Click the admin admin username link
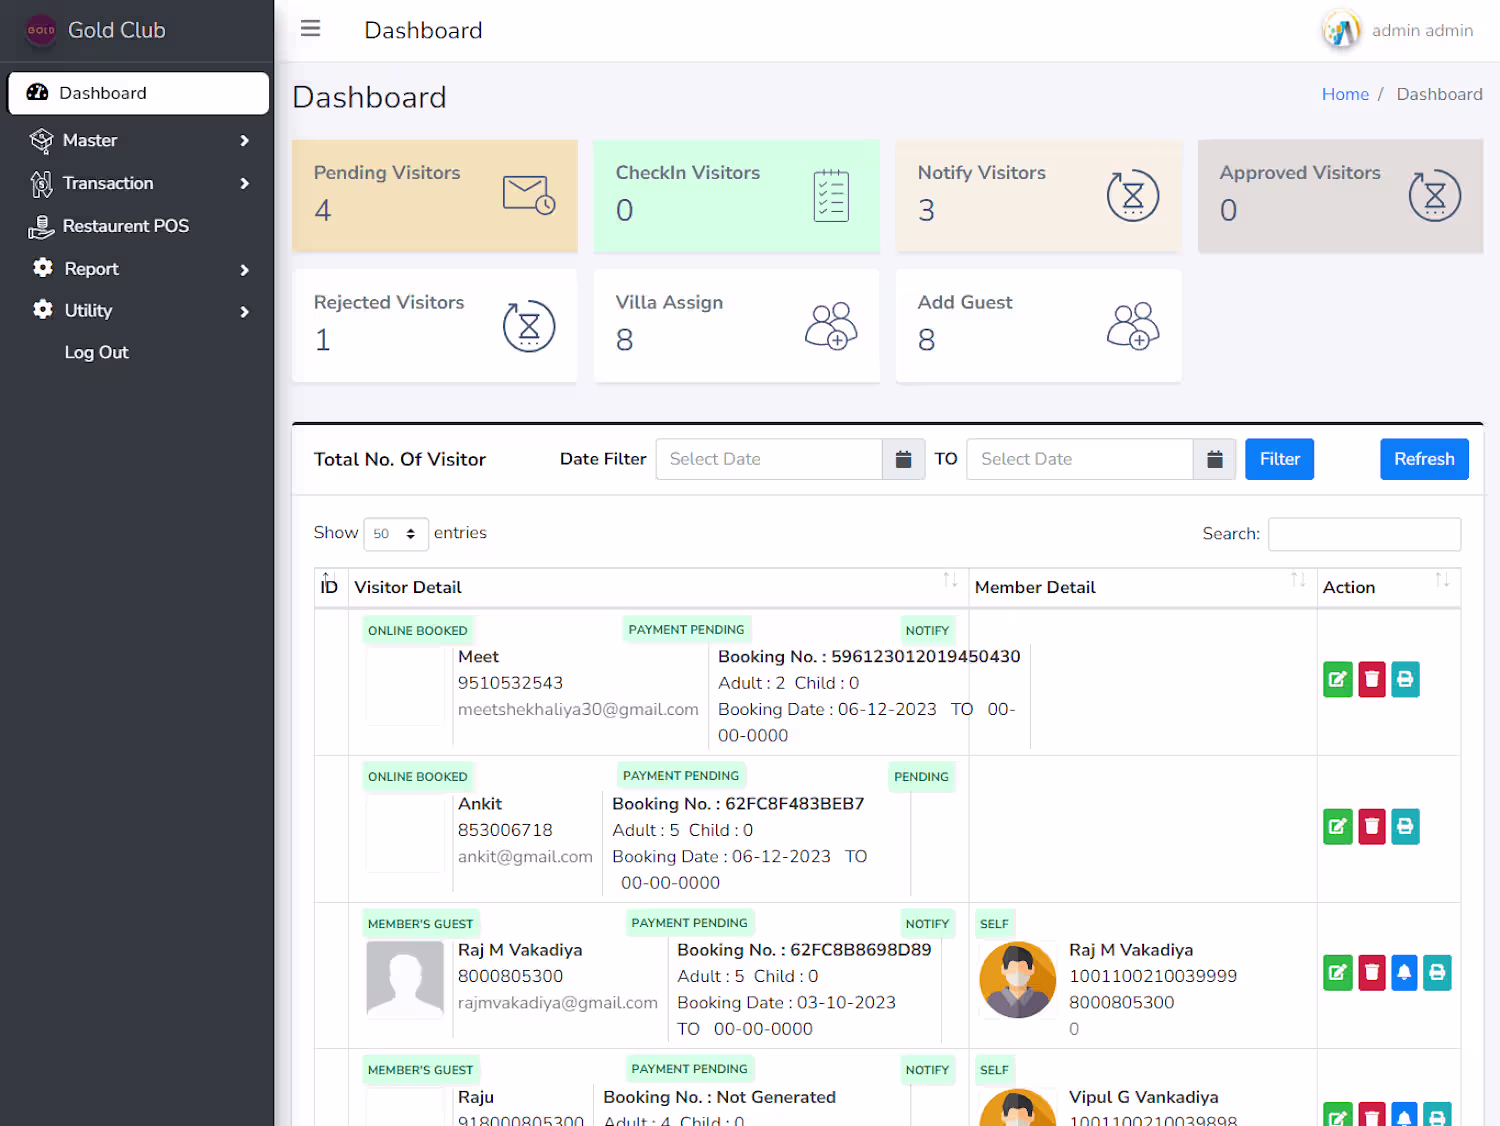The height and width of the screenshot is (1126, 1500). 1422,30
